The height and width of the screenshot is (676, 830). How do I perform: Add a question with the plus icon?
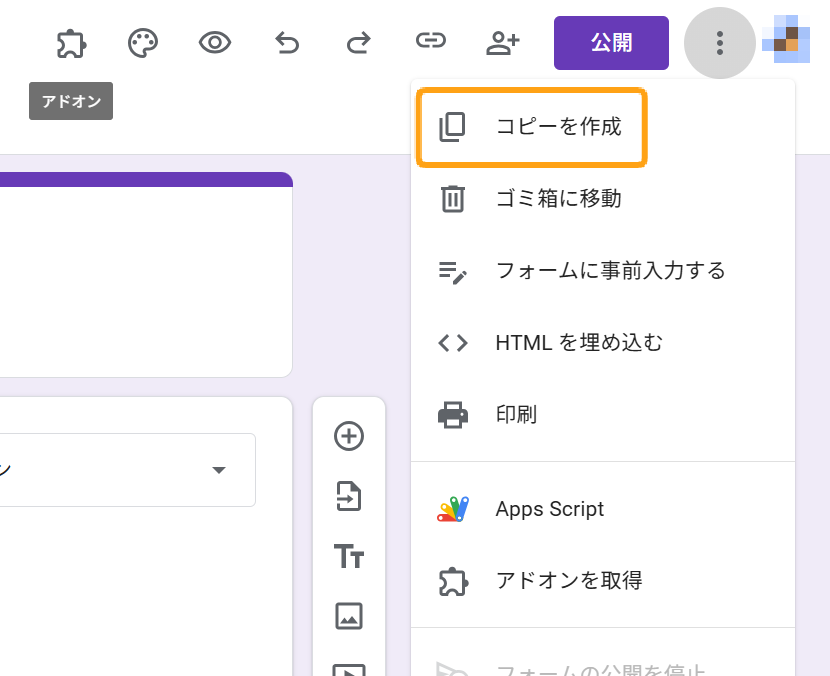[x=349, y=436]
